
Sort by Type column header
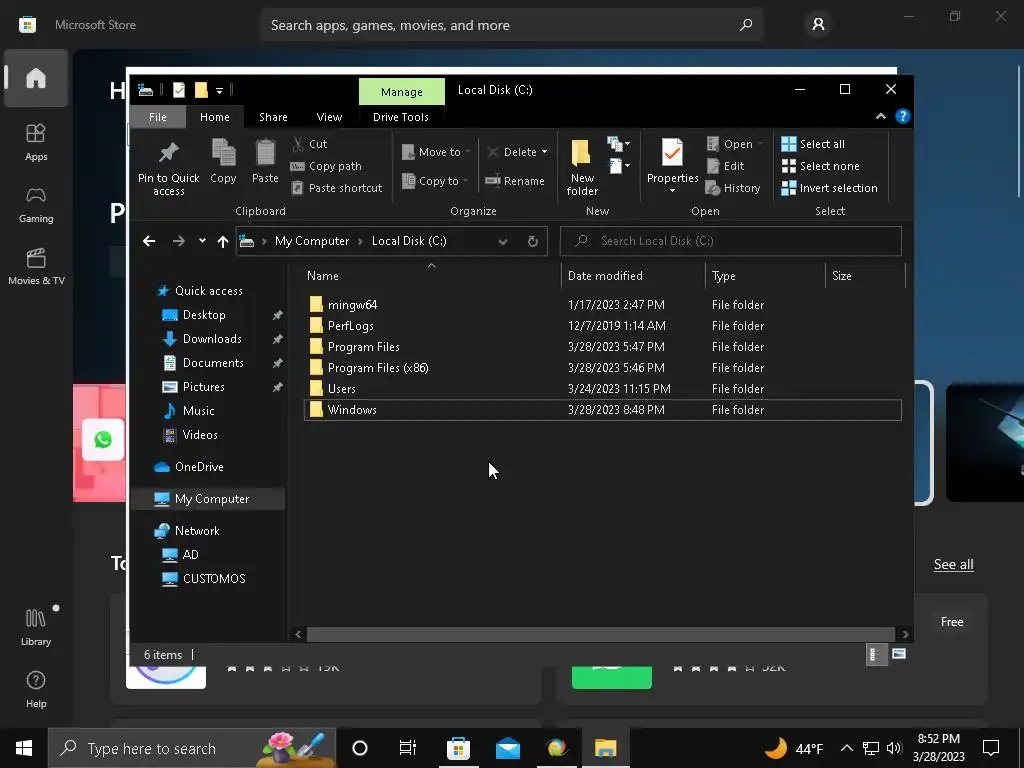tap(765, 276)
